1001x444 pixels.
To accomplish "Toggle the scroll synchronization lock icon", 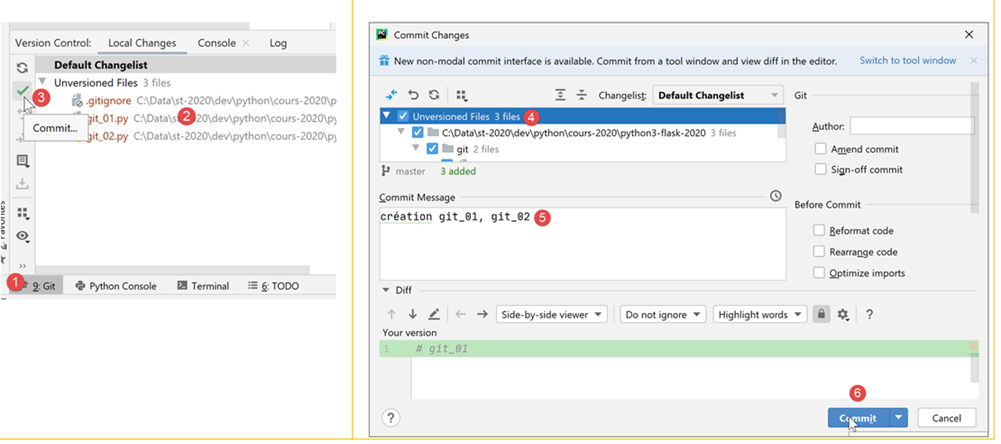I will click(821, 314).
